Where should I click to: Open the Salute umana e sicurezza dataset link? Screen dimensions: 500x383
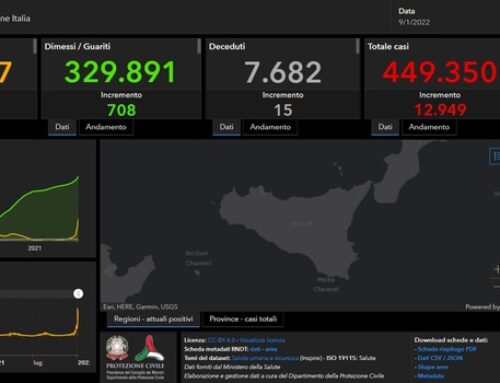pos(265,358)
